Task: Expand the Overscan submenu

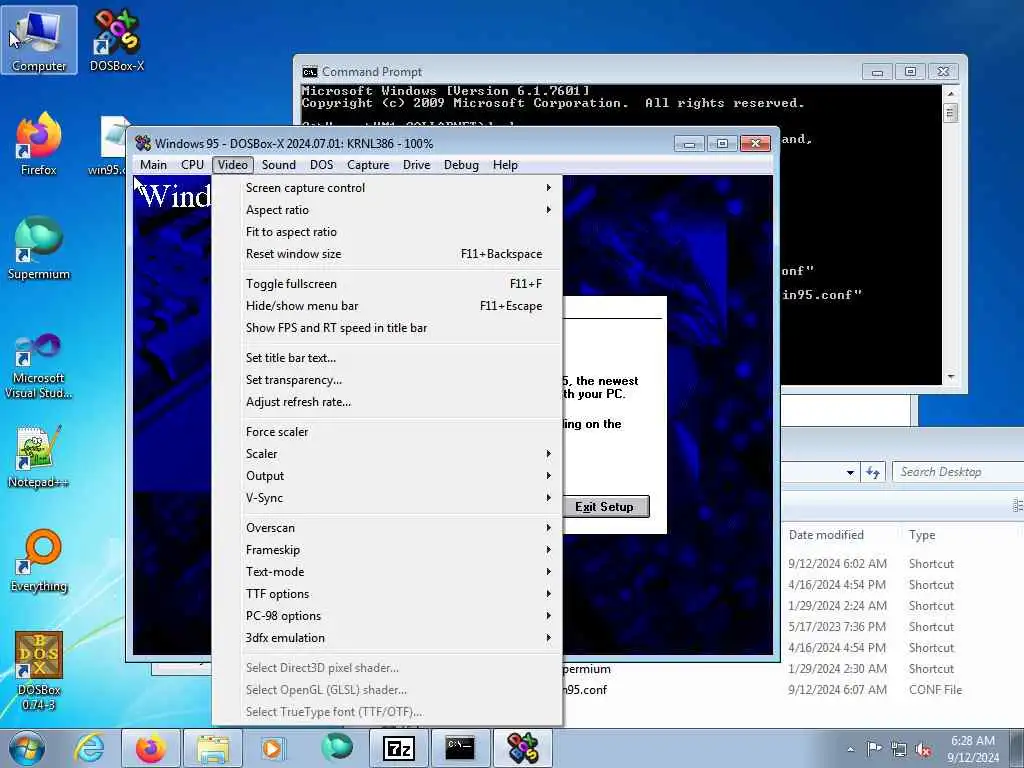Action: coord(387,528)
